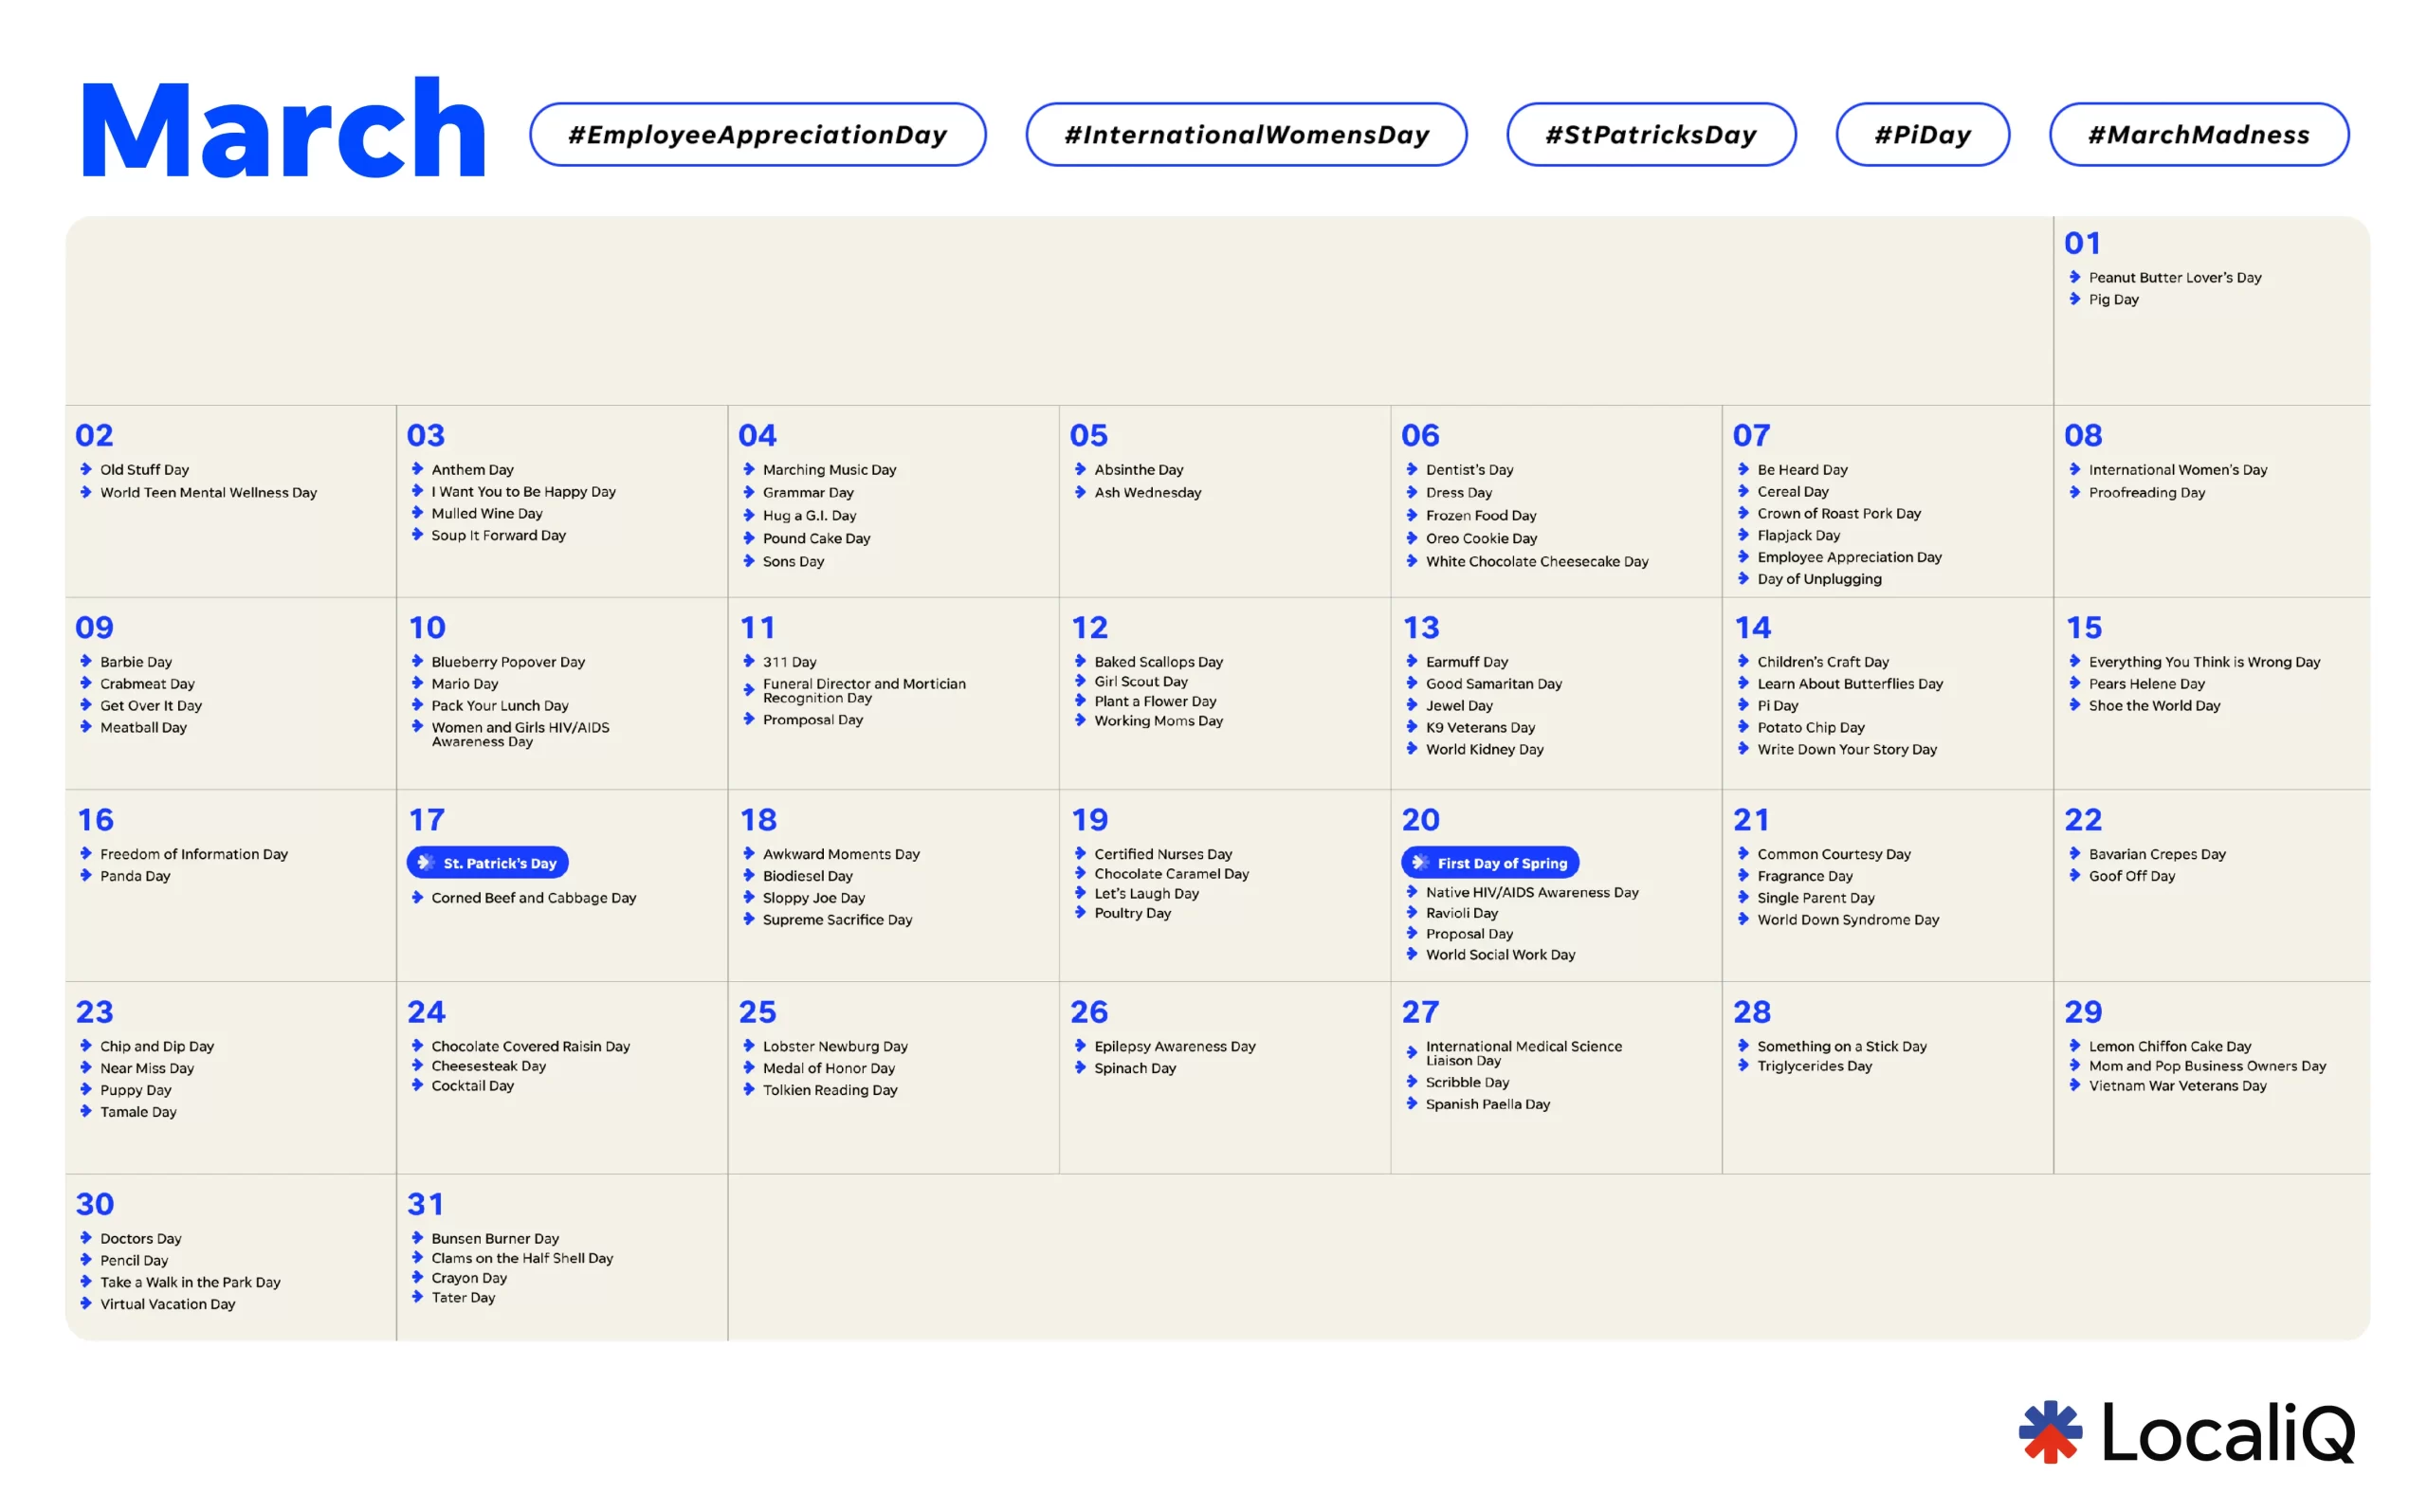Click 'Freedom of Information Day' entry
This screenshot has height=1512, width=2427.
point(194,853)
